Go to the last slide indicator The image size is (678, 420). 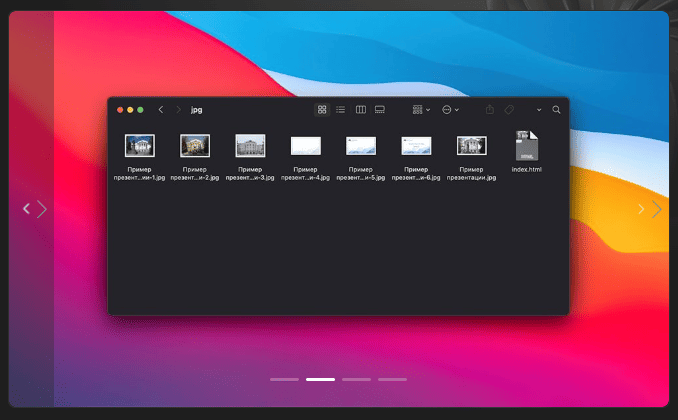(392, 379)
